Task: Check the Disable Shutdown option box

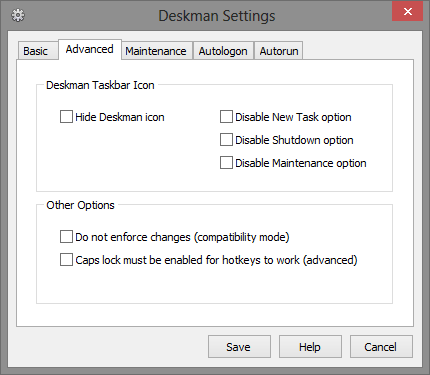Action: click(226, 140)
